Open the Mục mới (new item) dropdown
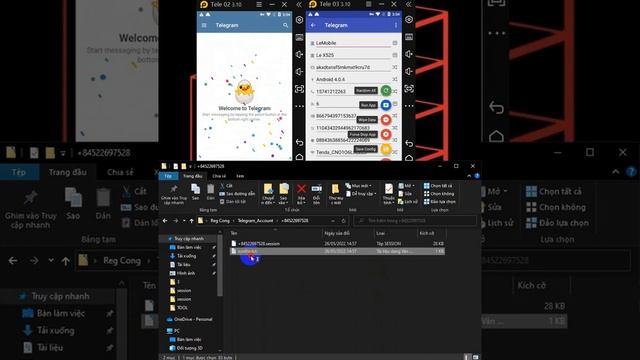Screen dimensions: 640x360 [358, 186]
